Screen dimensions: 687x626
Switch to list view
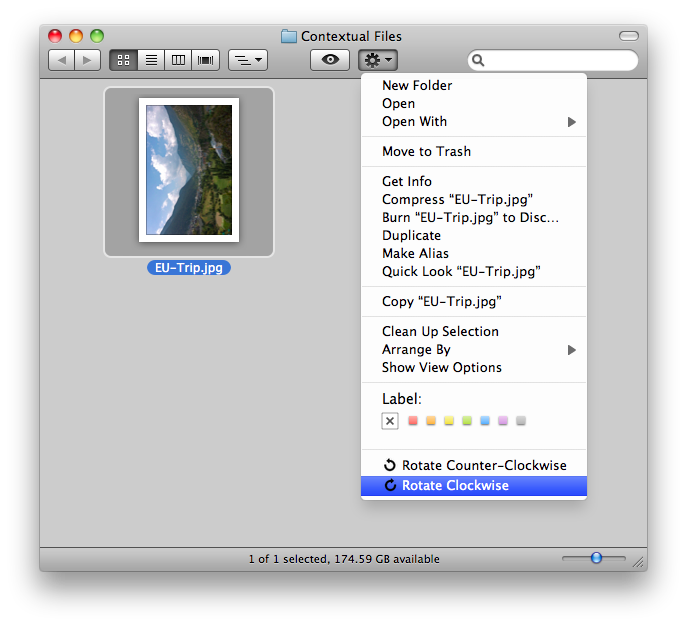[151, 60]
